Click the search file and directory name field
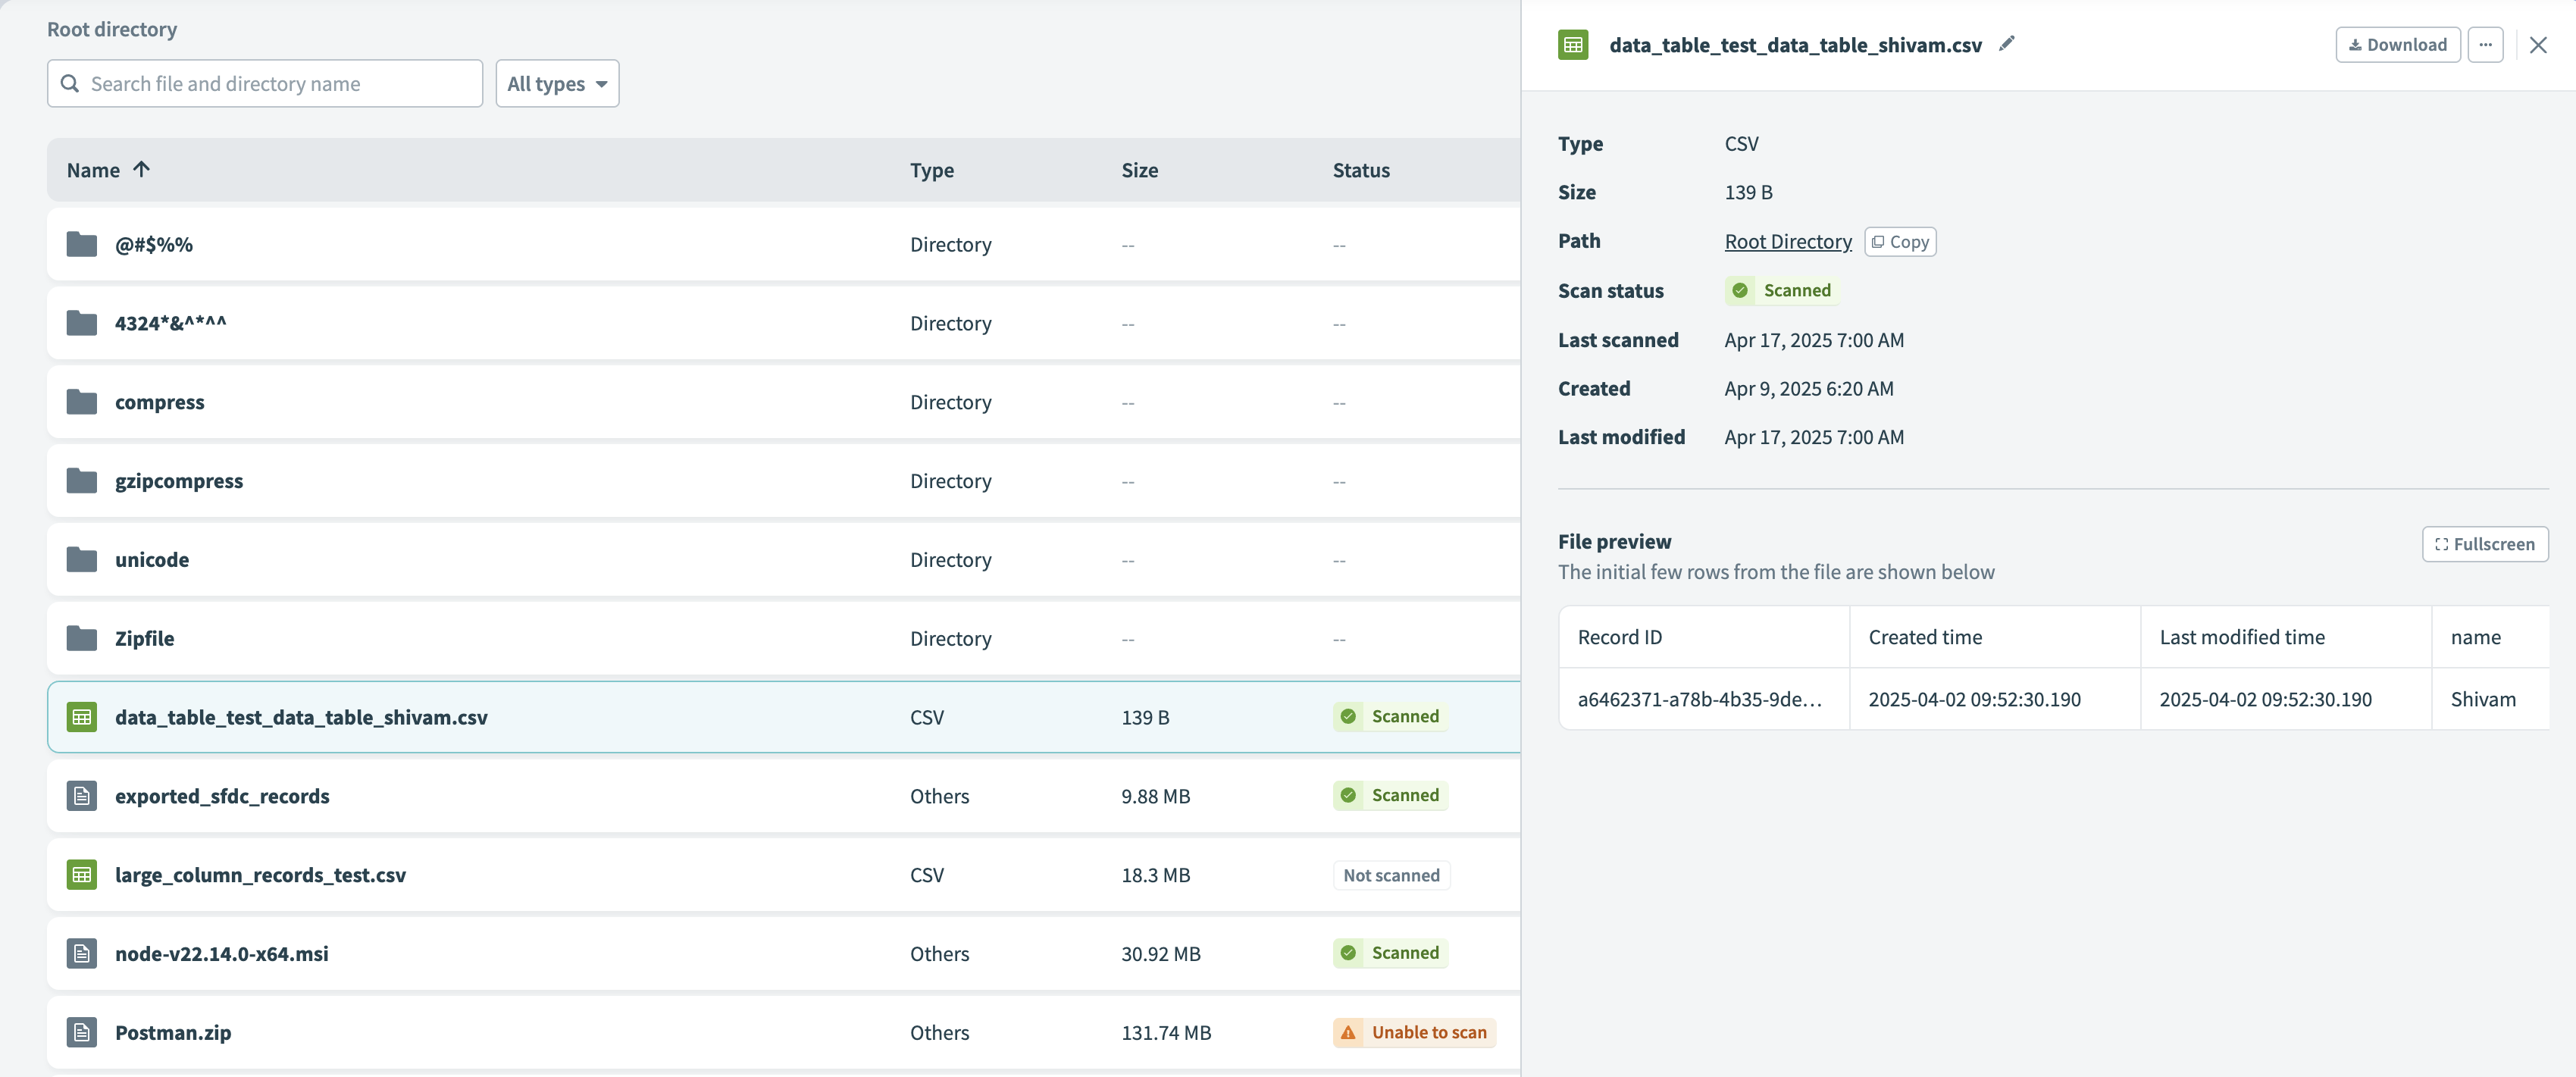The image size is (2576, 1077). point(264,83)
